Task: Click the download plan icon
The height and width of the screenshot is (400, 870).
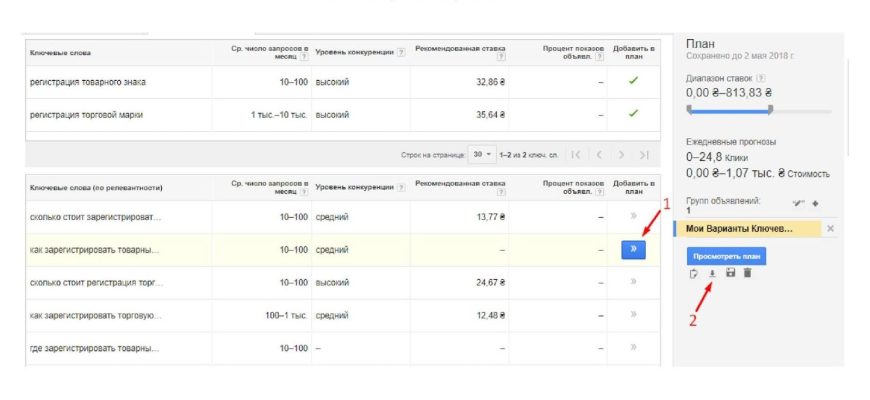Action: 712,273
